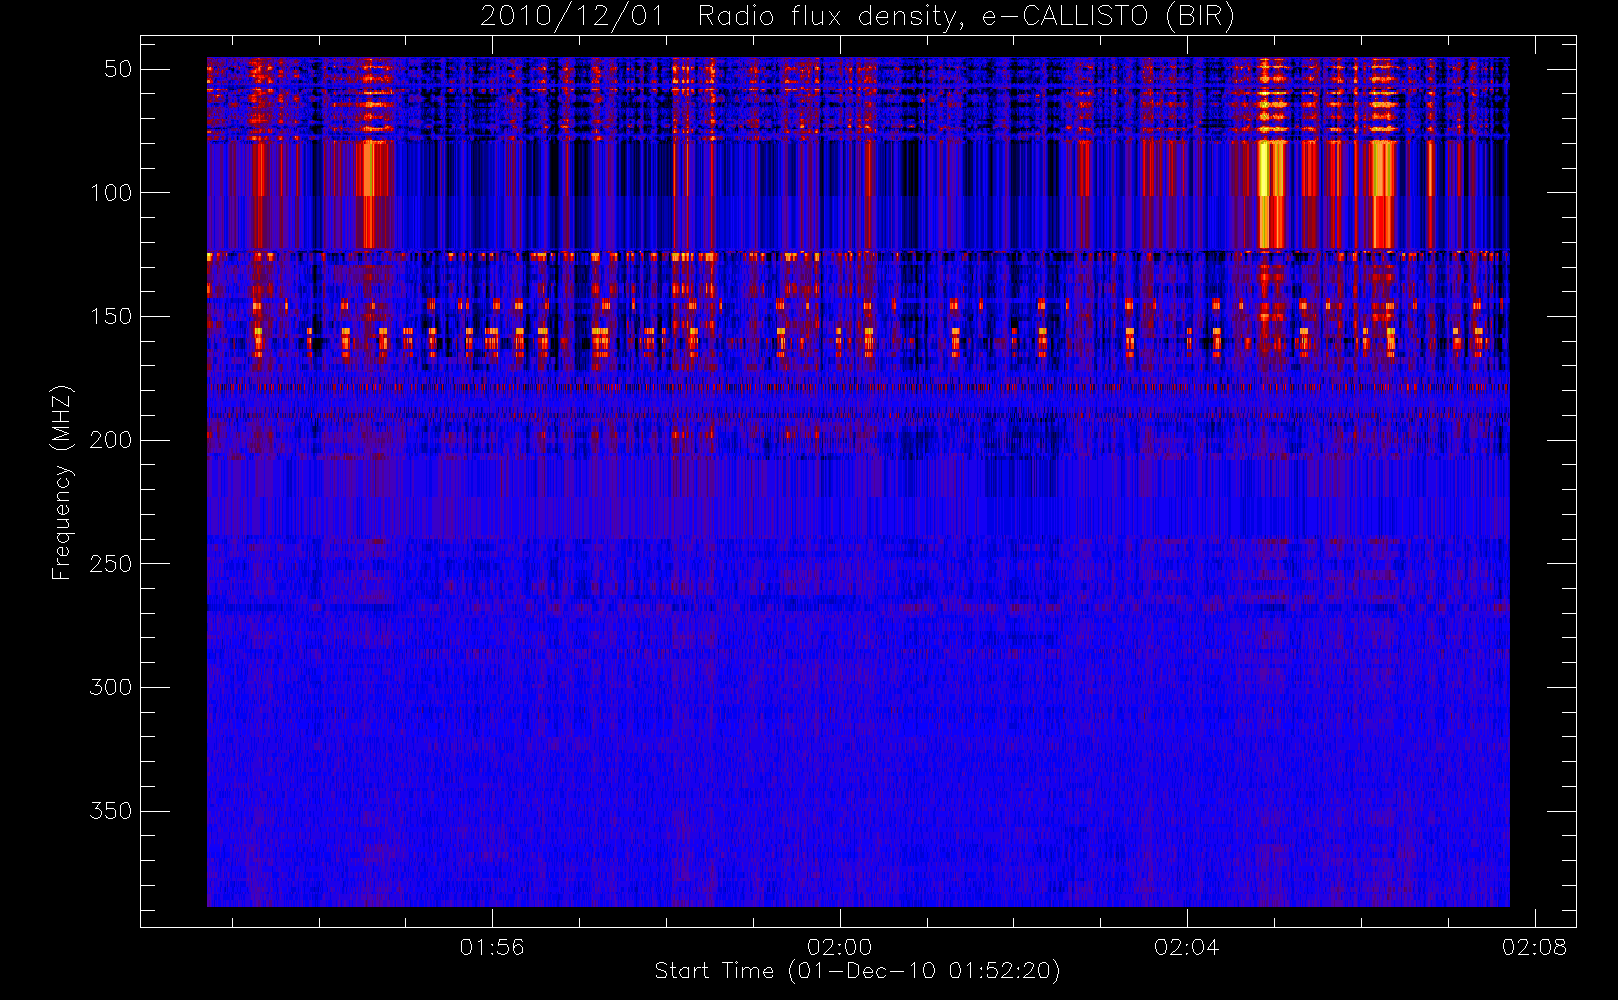Click the 150 frequency tick label

click(x=111, y=317)
